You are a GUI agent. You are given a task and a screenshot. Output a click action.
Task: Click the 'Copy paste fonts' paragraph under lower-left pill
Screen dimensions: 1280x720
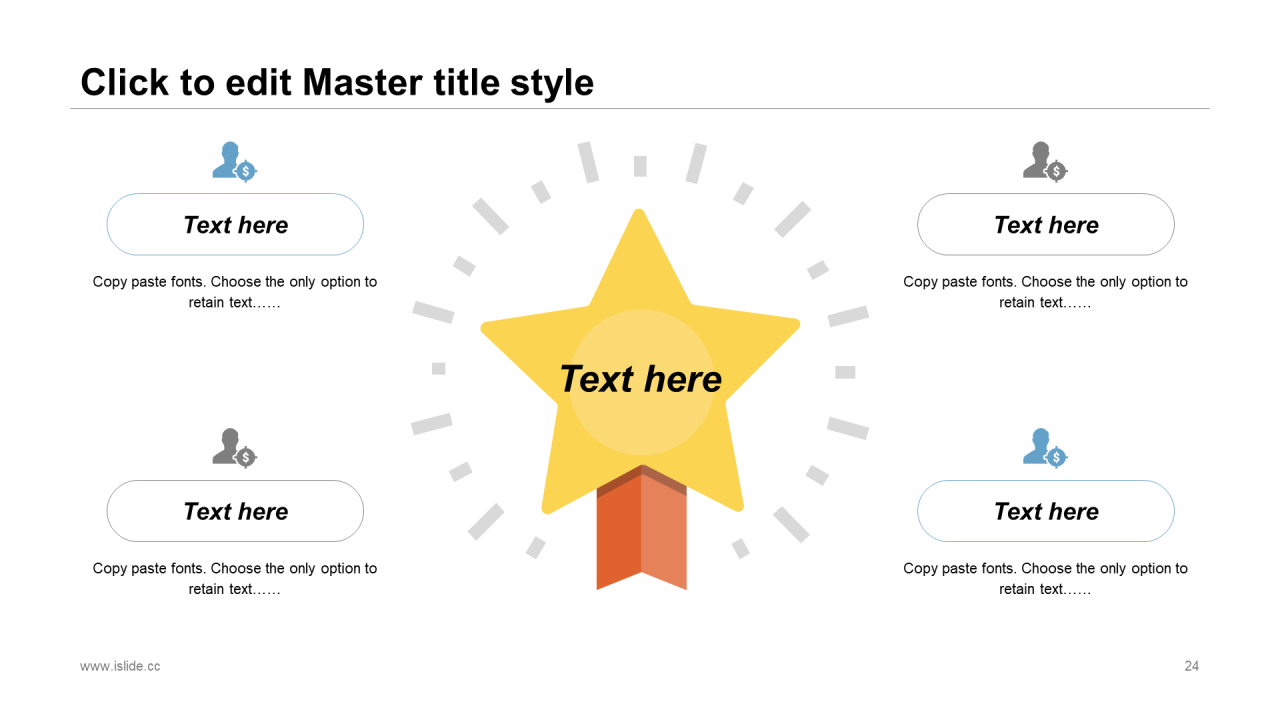[x=235, y=578]
